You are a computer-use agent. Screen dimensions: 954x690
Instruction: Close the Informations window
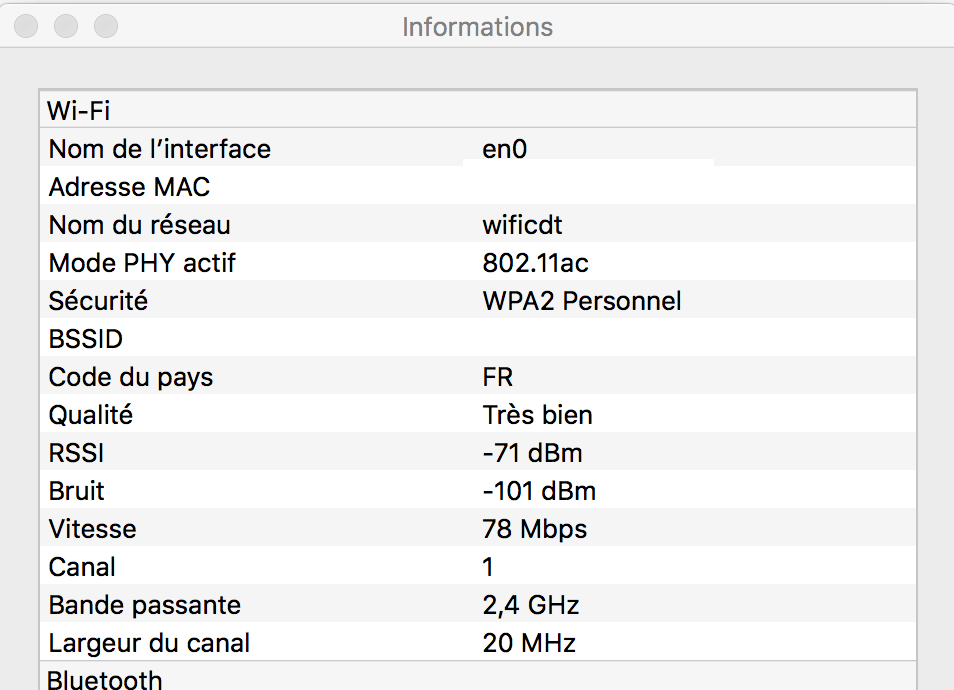26,26
